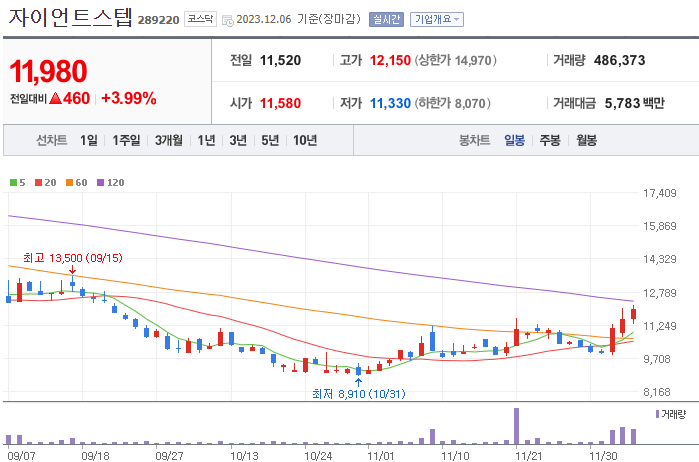Click the 11/30 date axis label
The width and height of the screenshot is (699, 462).
603,456
